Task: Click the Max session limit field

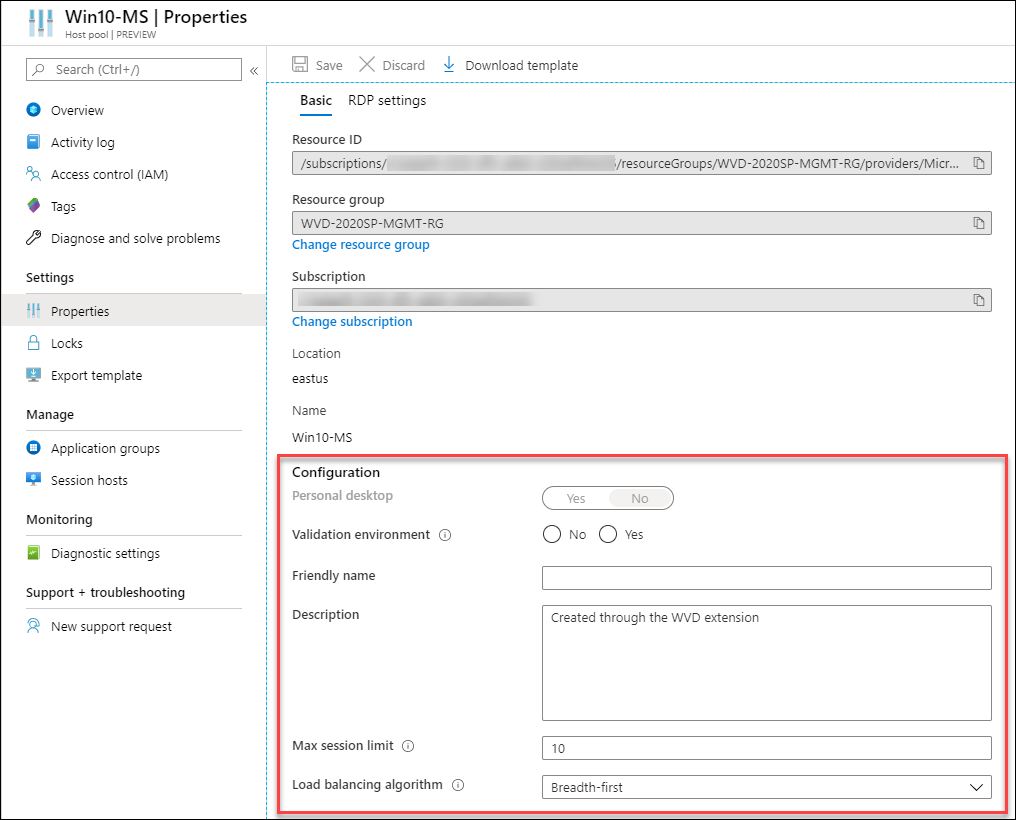Action: (x=767, y=748)
